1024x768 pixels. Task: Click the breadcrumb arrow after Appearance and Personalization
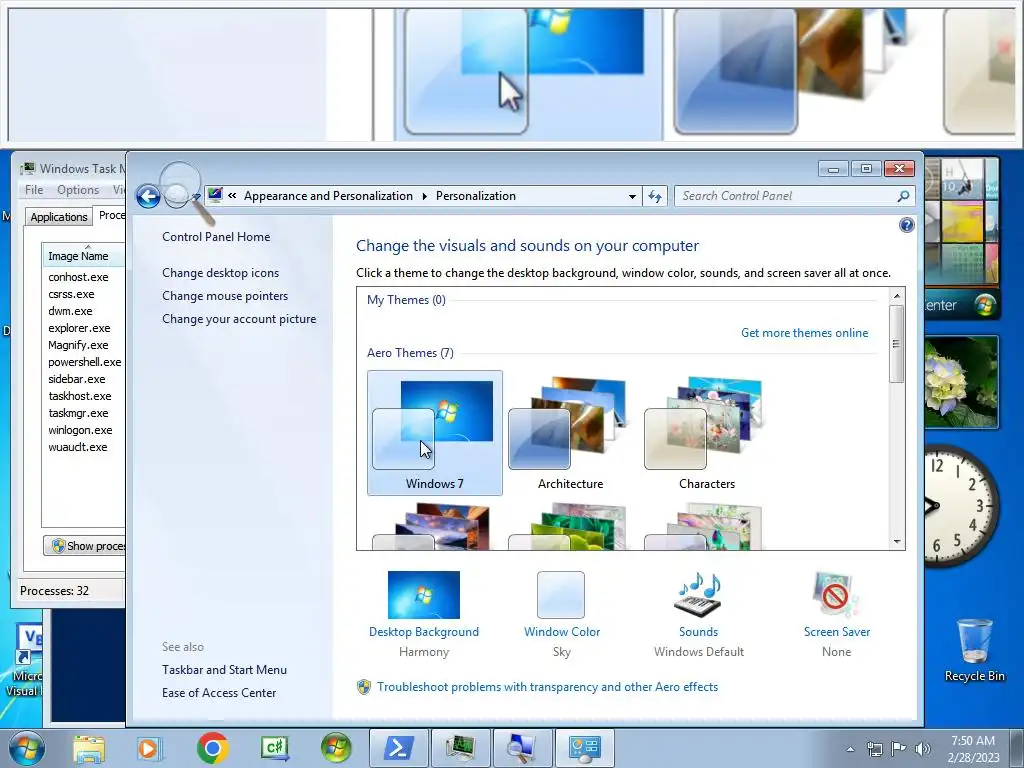(x=424, y=197)
